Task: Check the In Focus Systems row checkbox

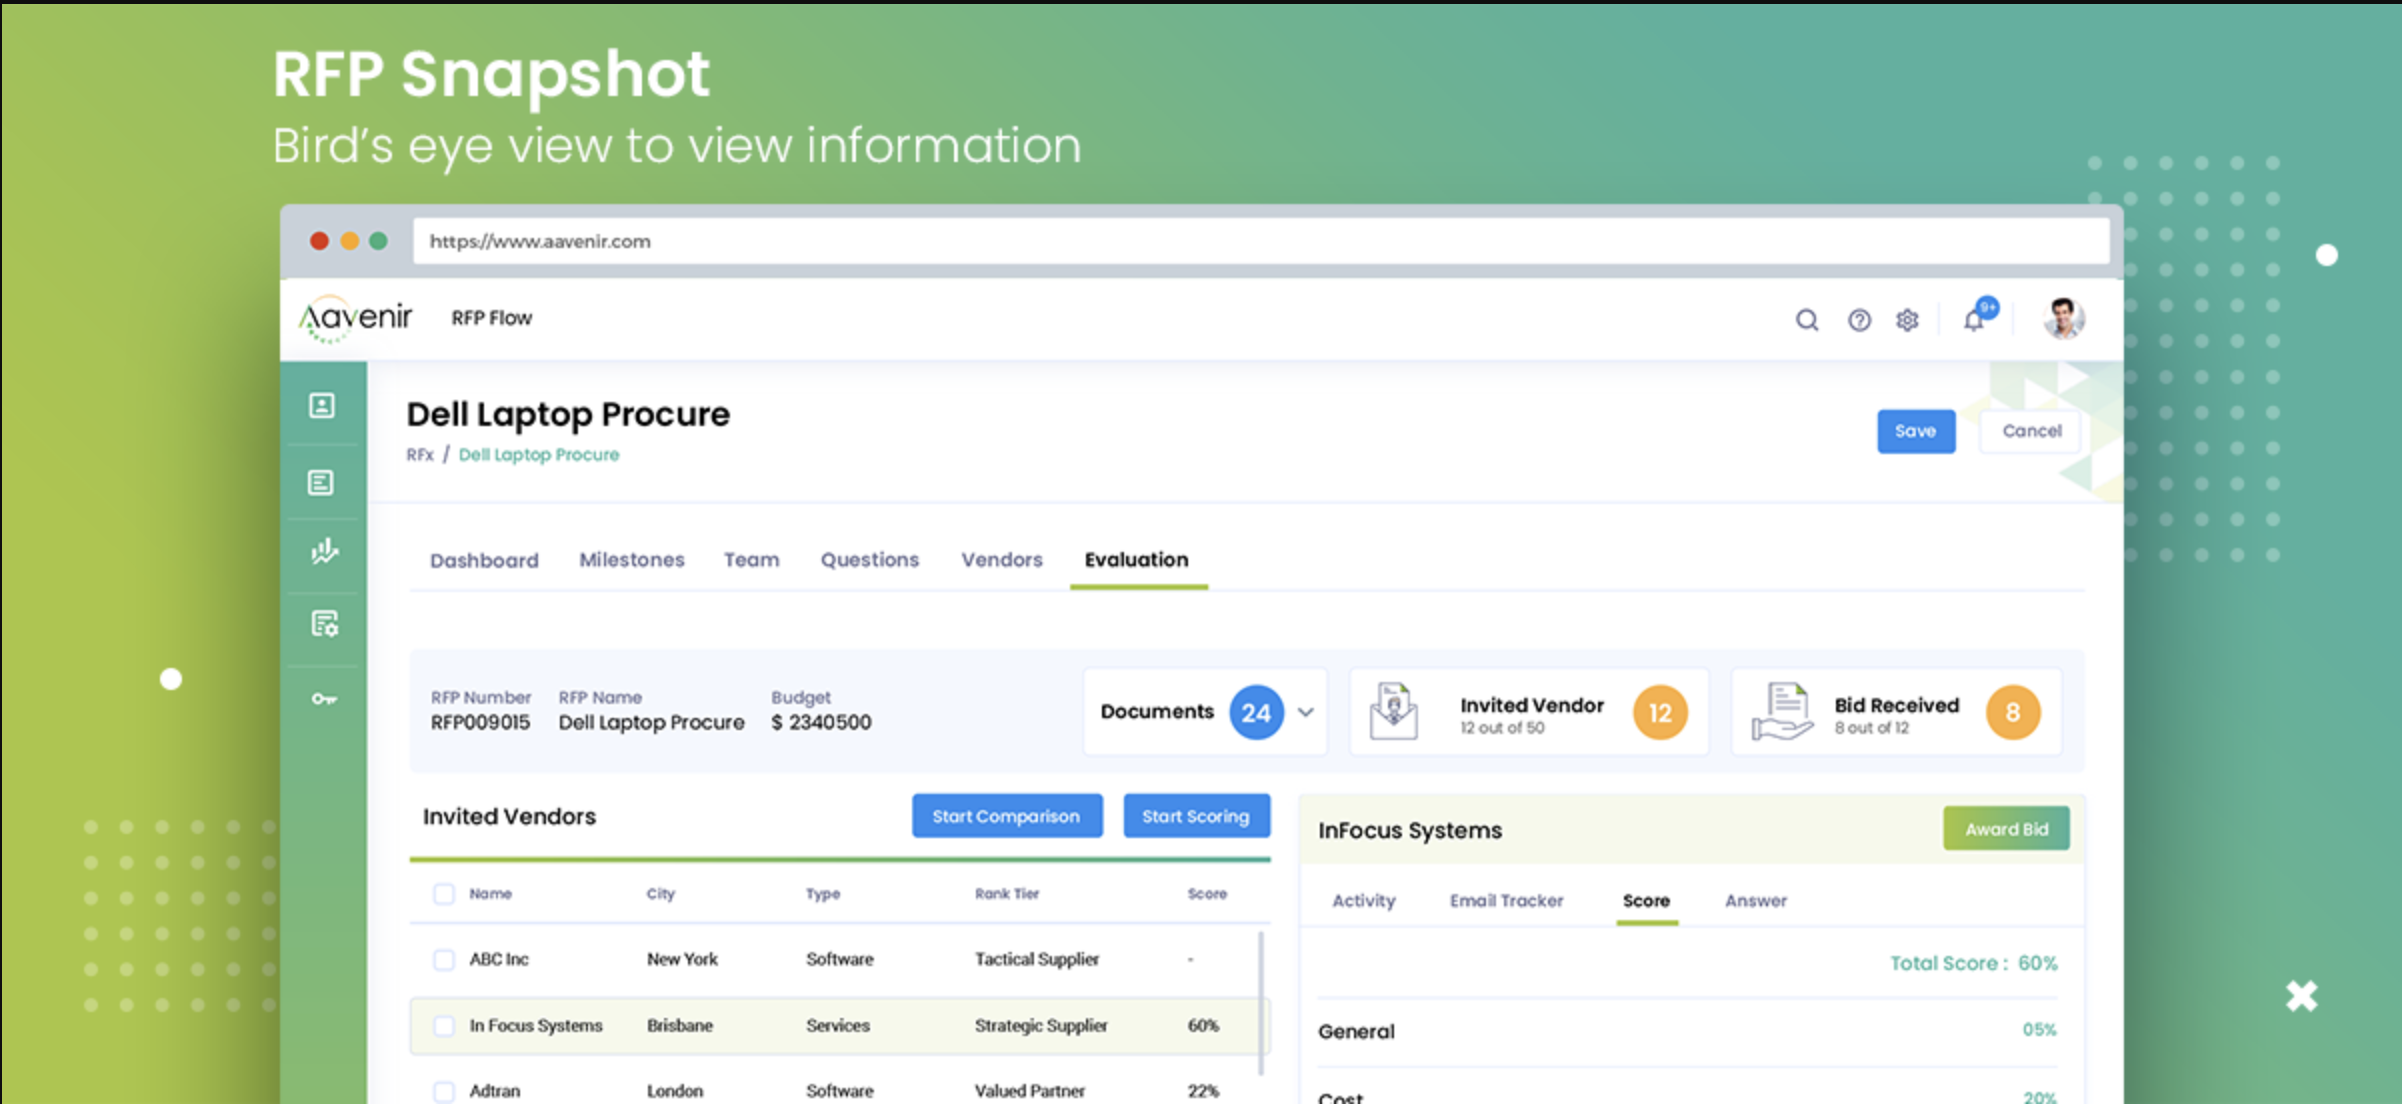Action: pyautogui.click(x=443, y=1025)
